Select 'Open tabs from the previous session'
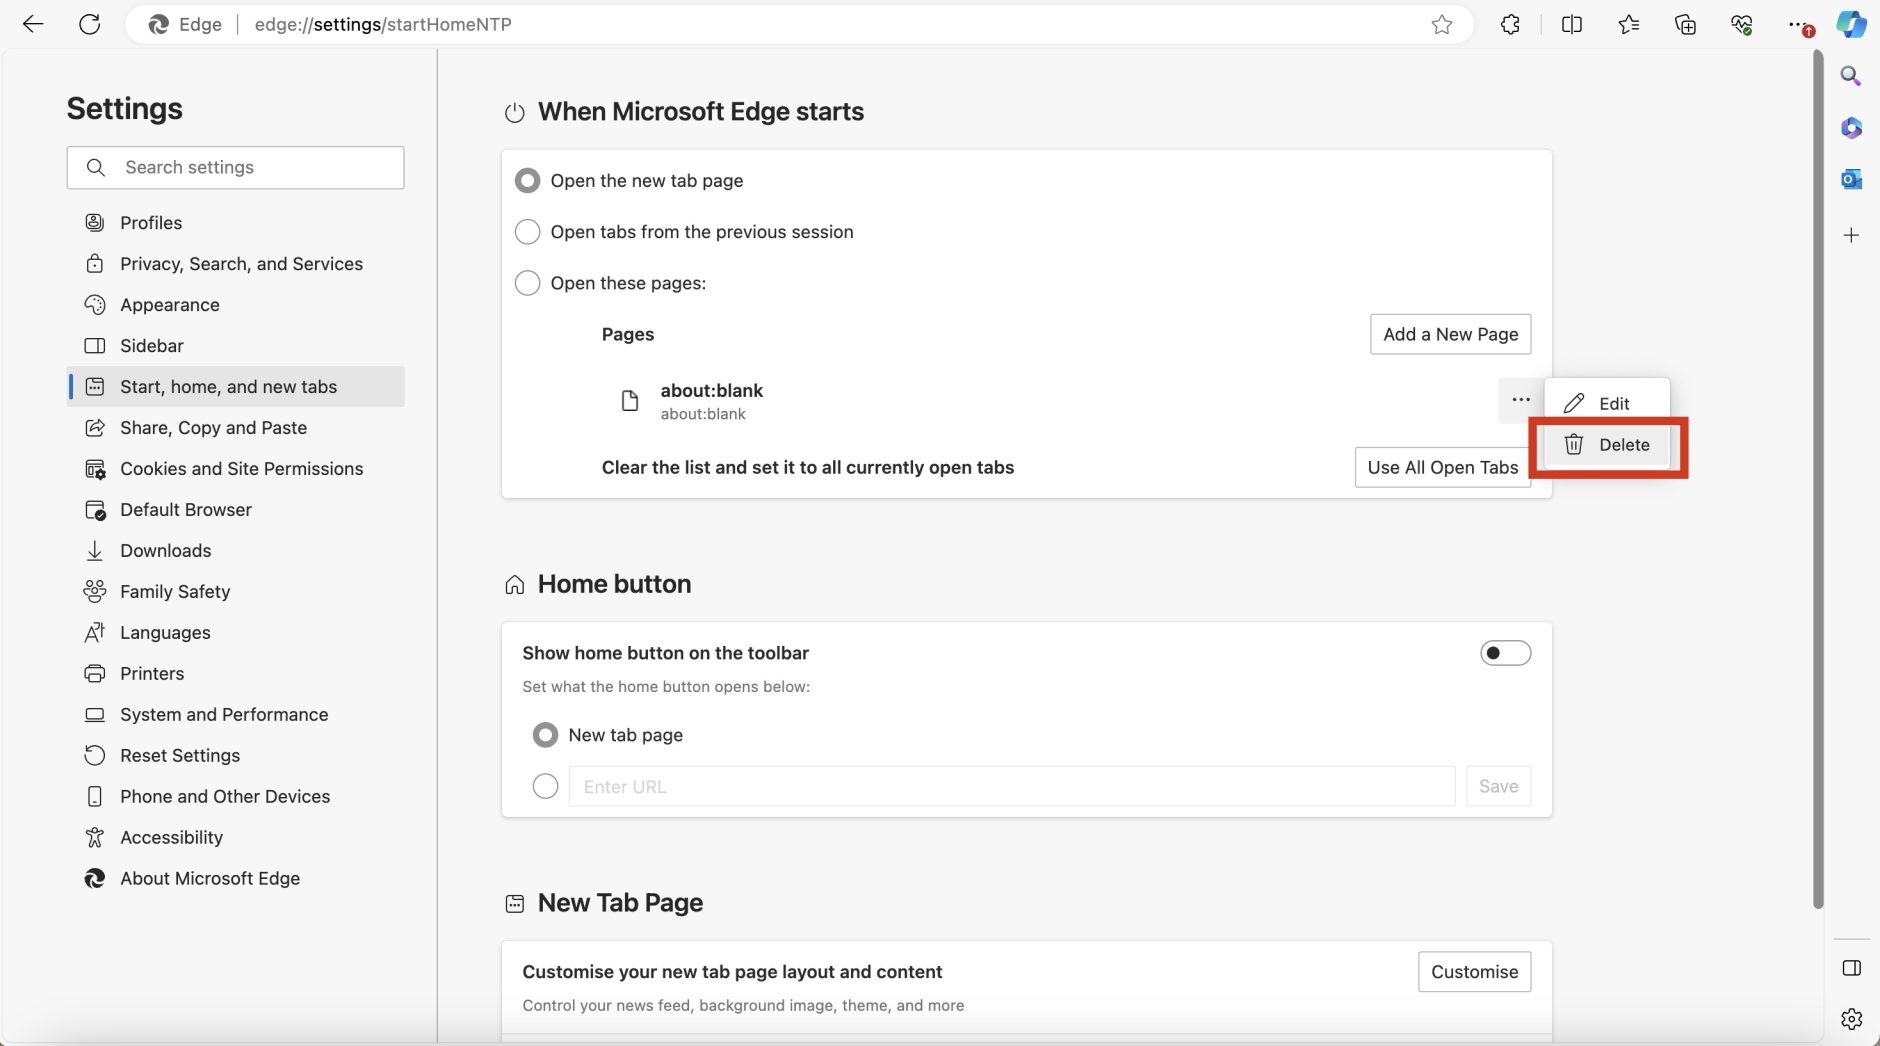This screenshot has height=1046, width=1880. tap(527, 232)
